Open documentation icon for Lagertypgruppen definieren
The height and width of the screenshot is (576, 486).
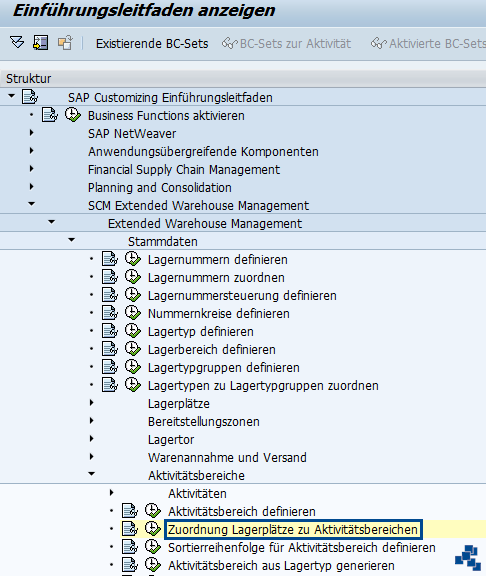tap(109, 367)
